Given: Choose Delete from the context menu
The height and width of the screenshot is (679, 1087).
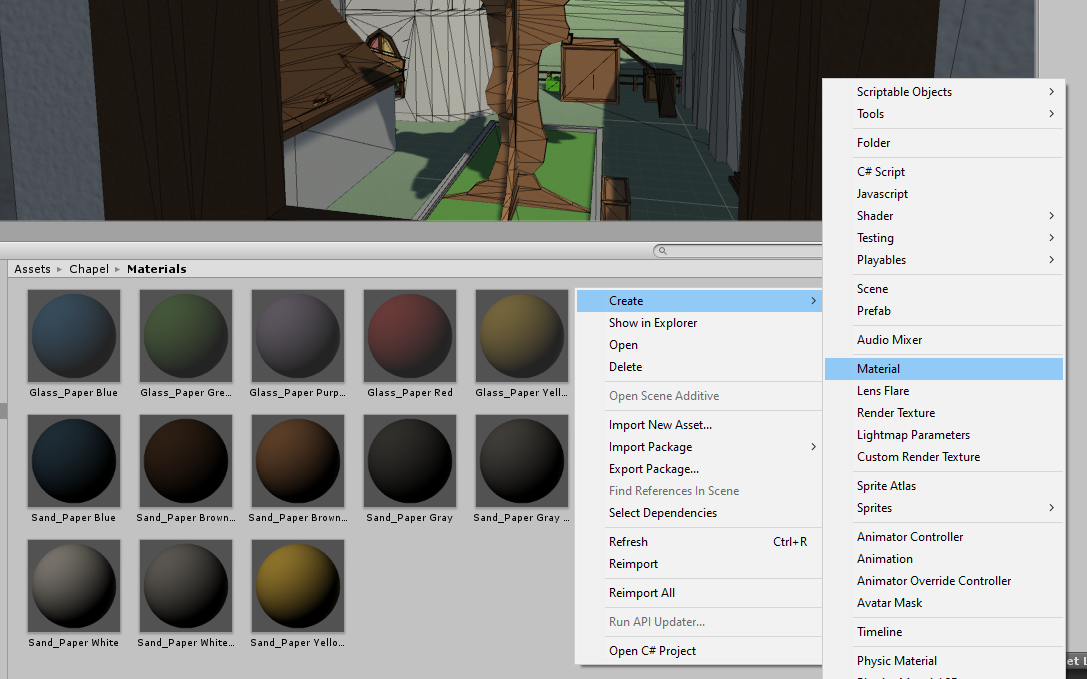Looking at the screenshot, I should coord(625,367).
